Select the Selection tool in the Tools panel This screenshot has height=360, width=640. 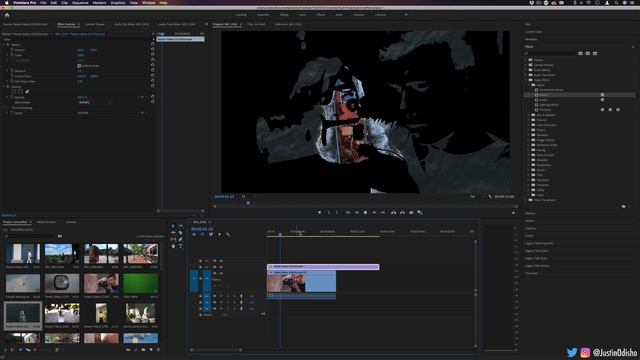[x=173, y=226]
